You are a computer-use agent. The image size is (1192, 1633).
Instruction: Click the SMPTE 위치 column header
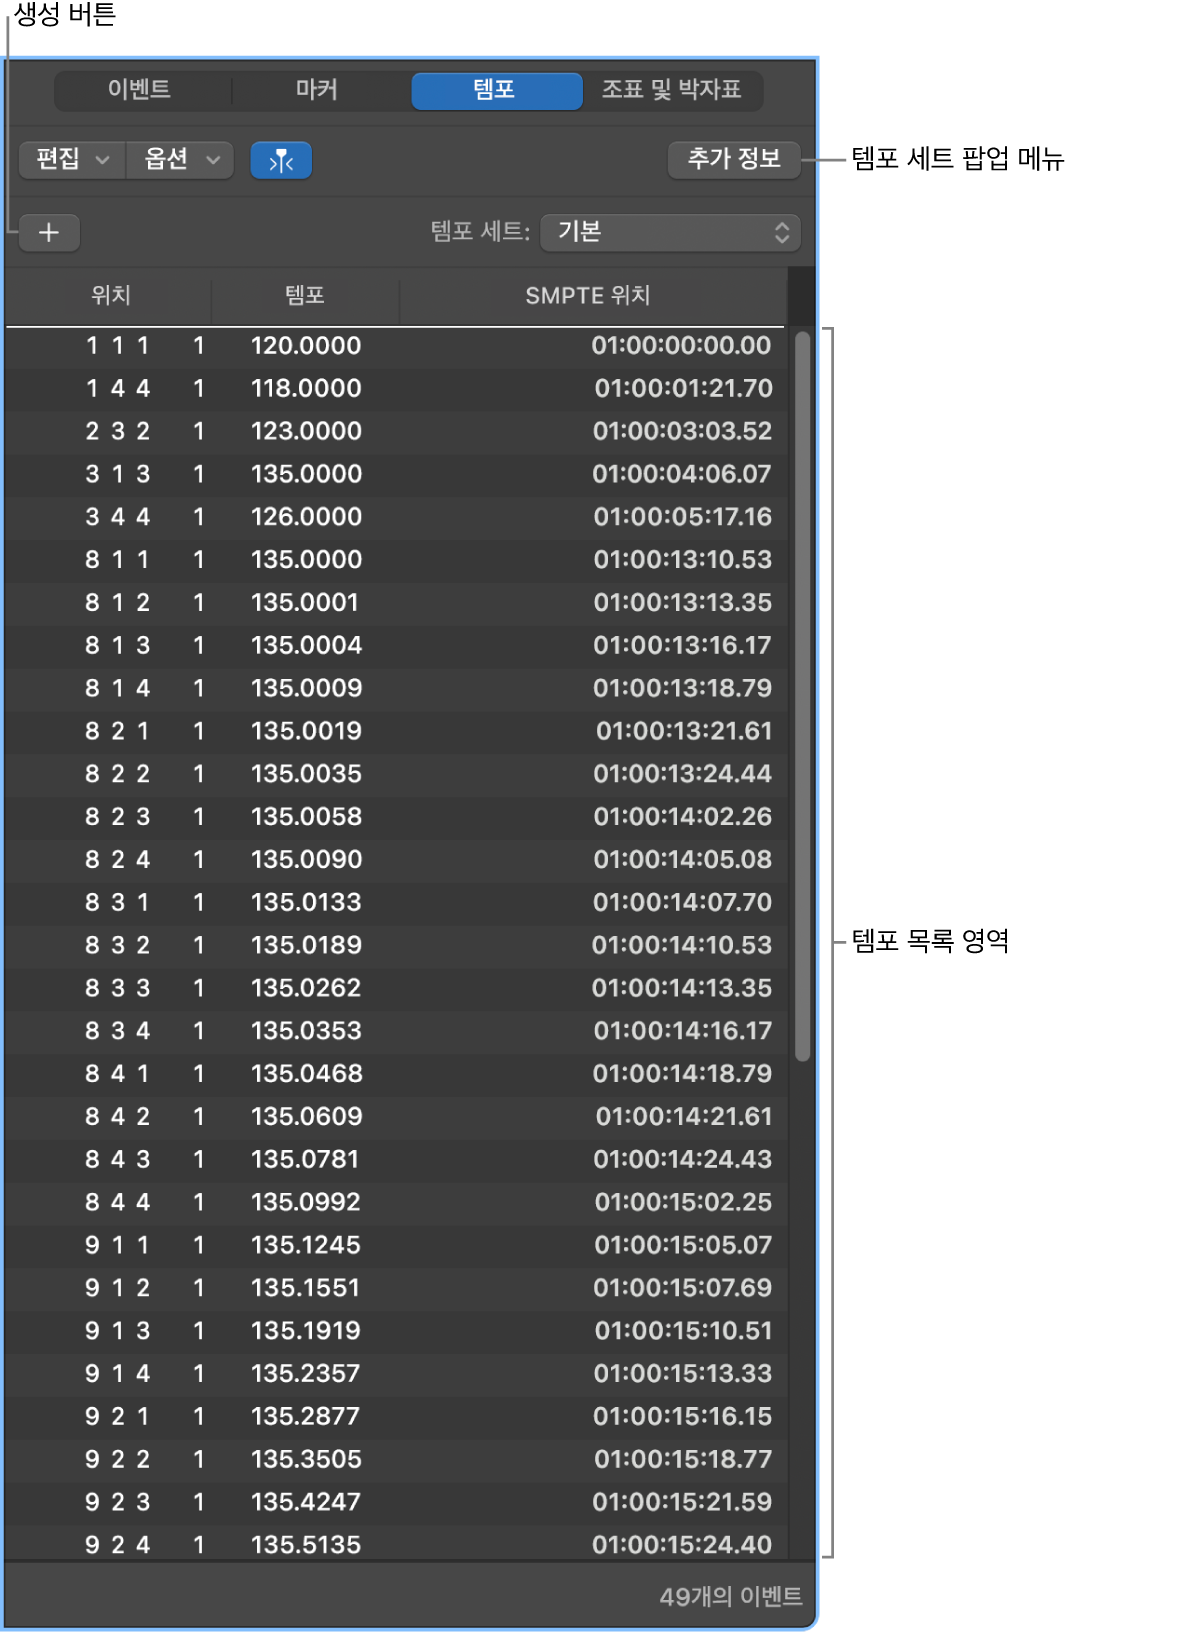click(588, 295)
